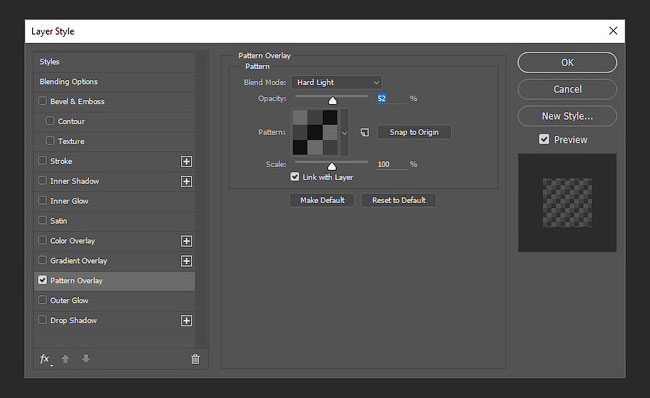This screenshot has height=398, width=650.
Task: Click the Opacity percentage input field
Action: click(392, 99)
